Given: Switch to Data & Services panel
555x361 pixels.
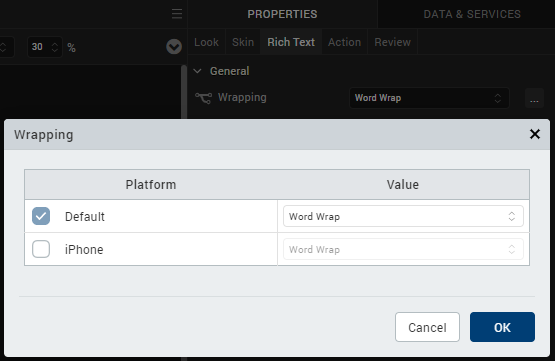Looking at the screenshot, I should [x=472, y=14].
